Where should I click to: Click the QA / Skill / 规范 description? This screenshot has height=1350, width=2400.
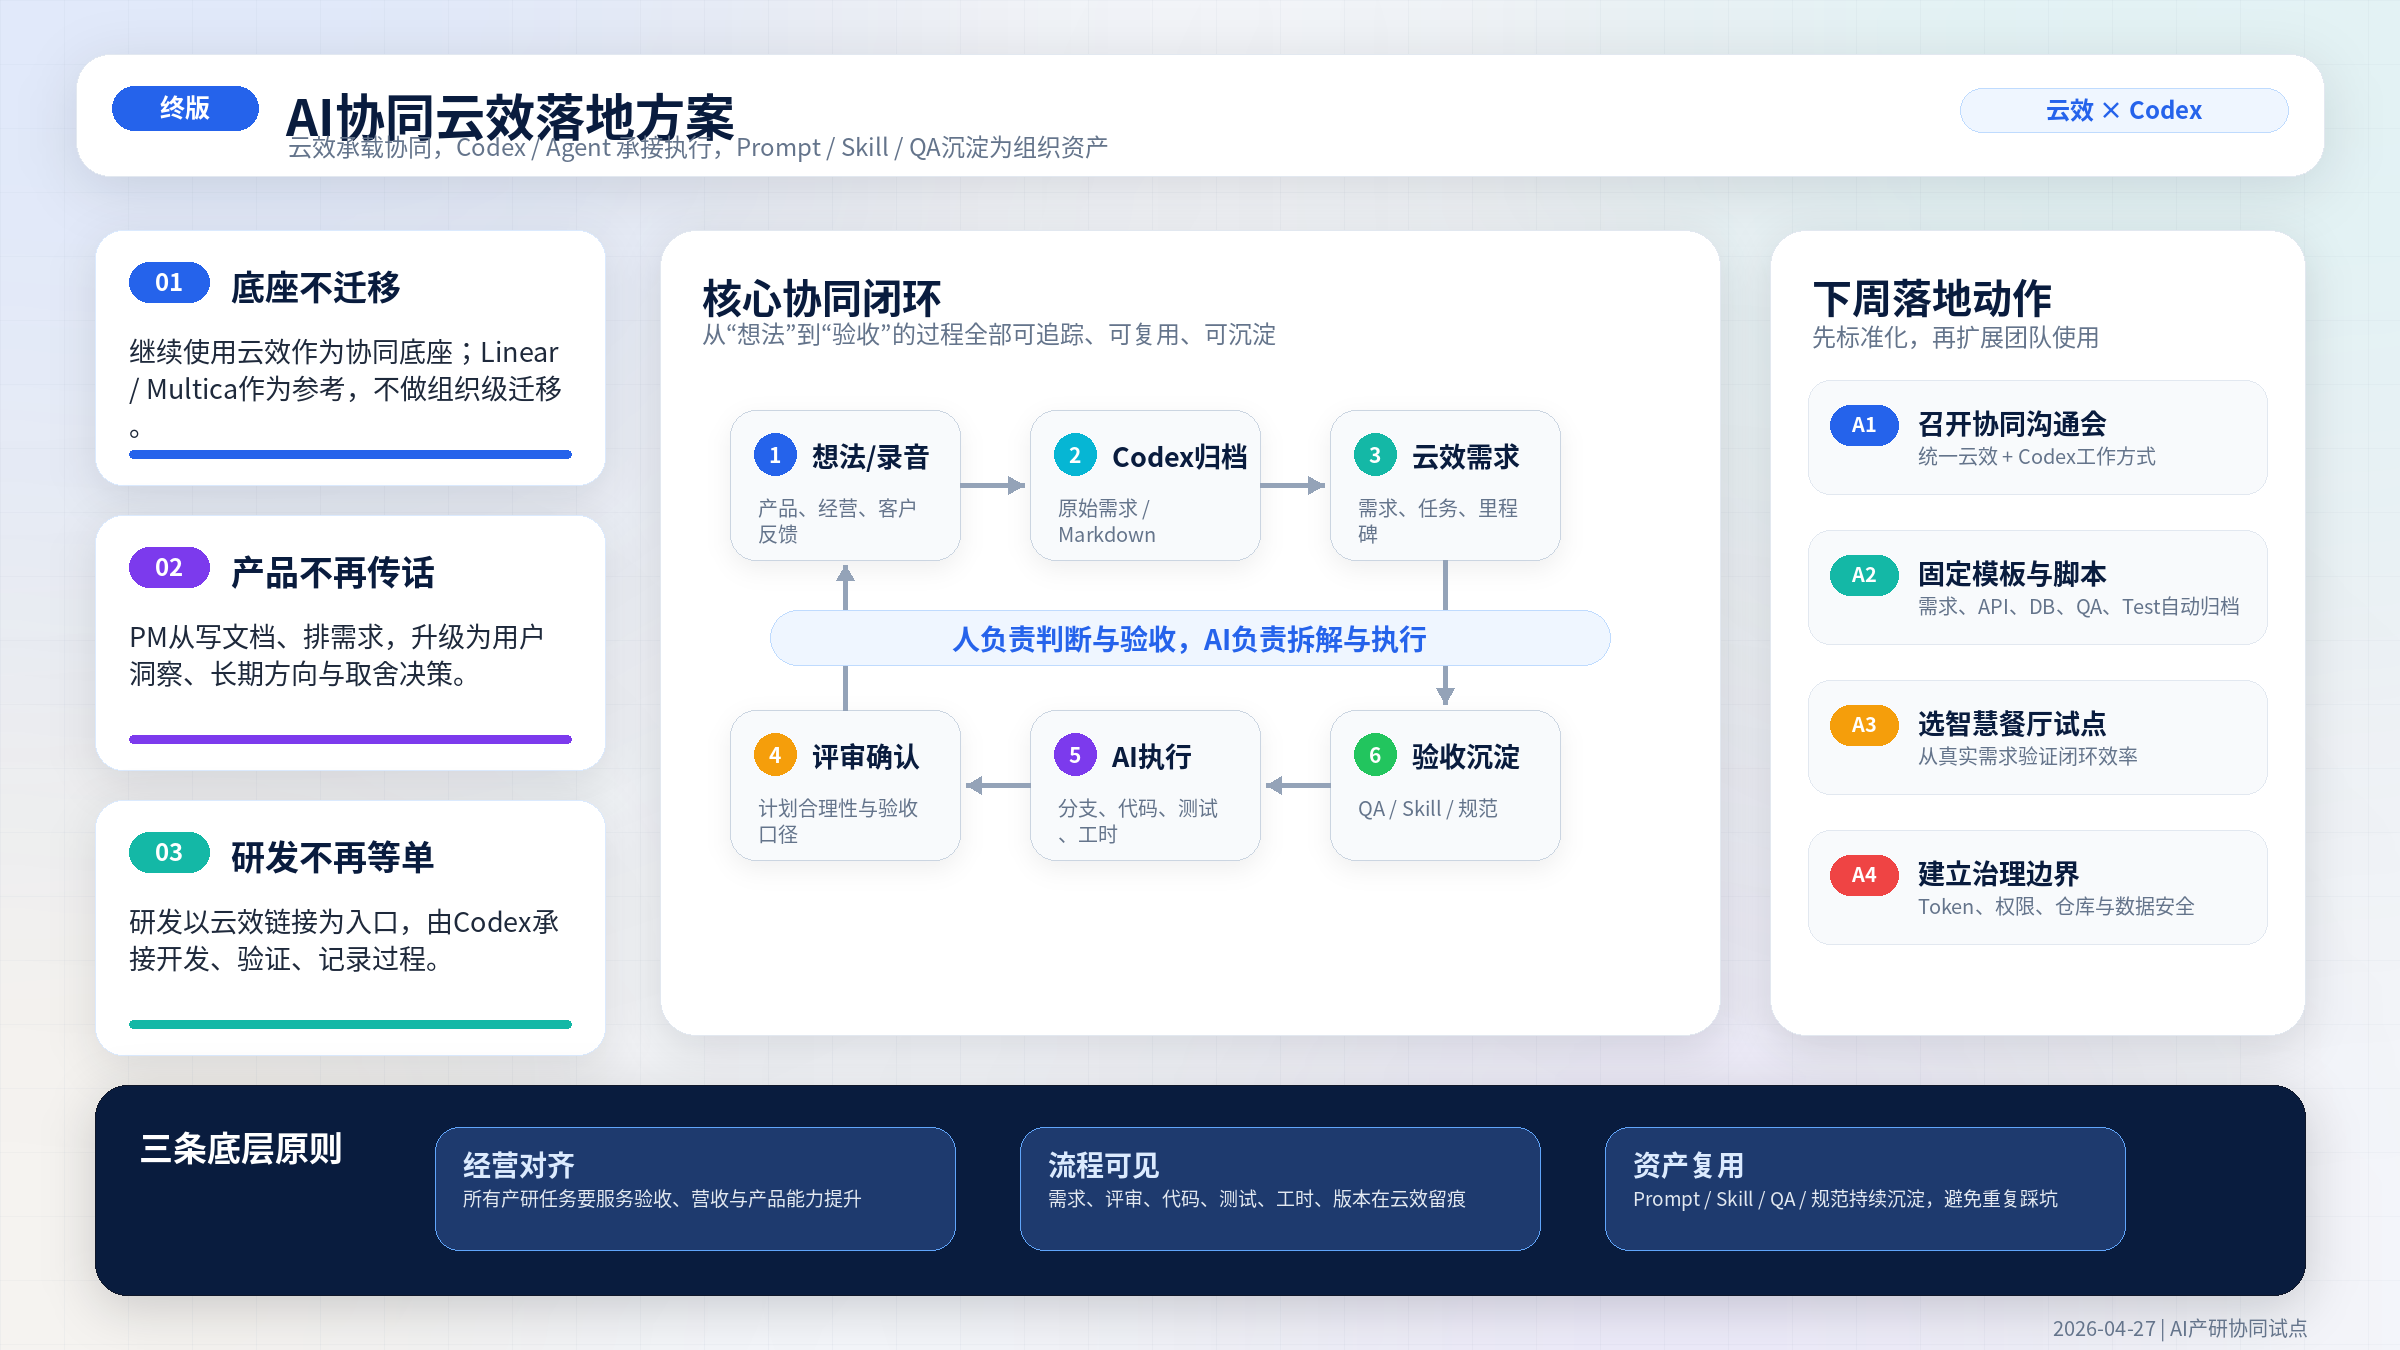click(x=1428, y=808)
